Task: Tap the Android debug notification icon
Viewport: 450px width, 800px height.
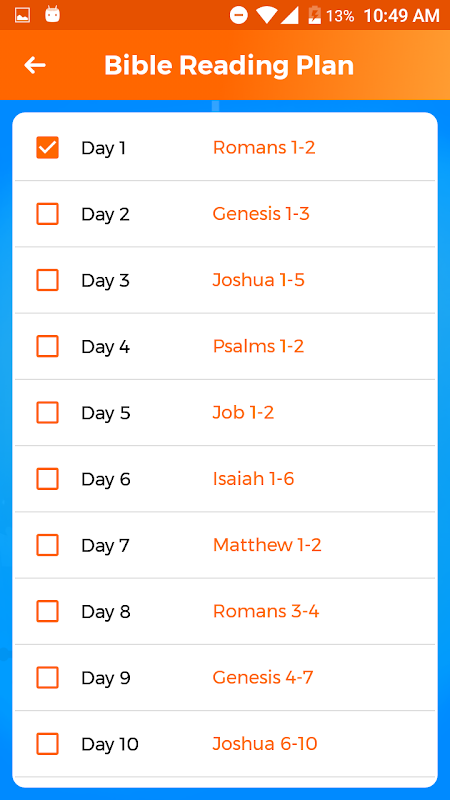Action: click(53, 14)
